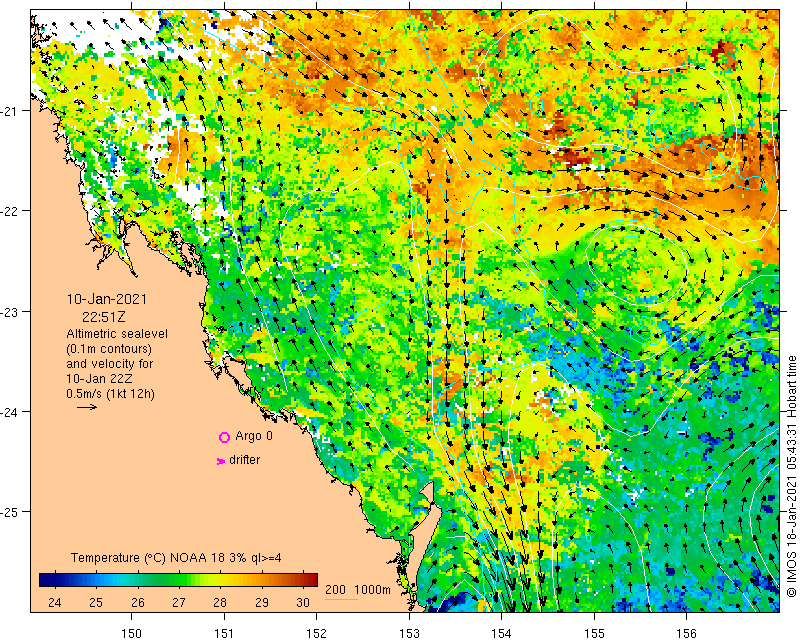
Task: Click the latitude axis label "-21"
Action: [10, 110]
